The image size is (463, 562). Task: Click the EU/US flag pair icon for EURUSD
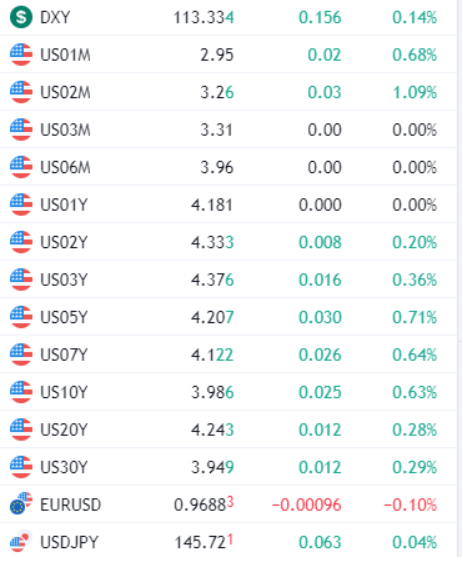pyautogui.click(x=21, y=504)
